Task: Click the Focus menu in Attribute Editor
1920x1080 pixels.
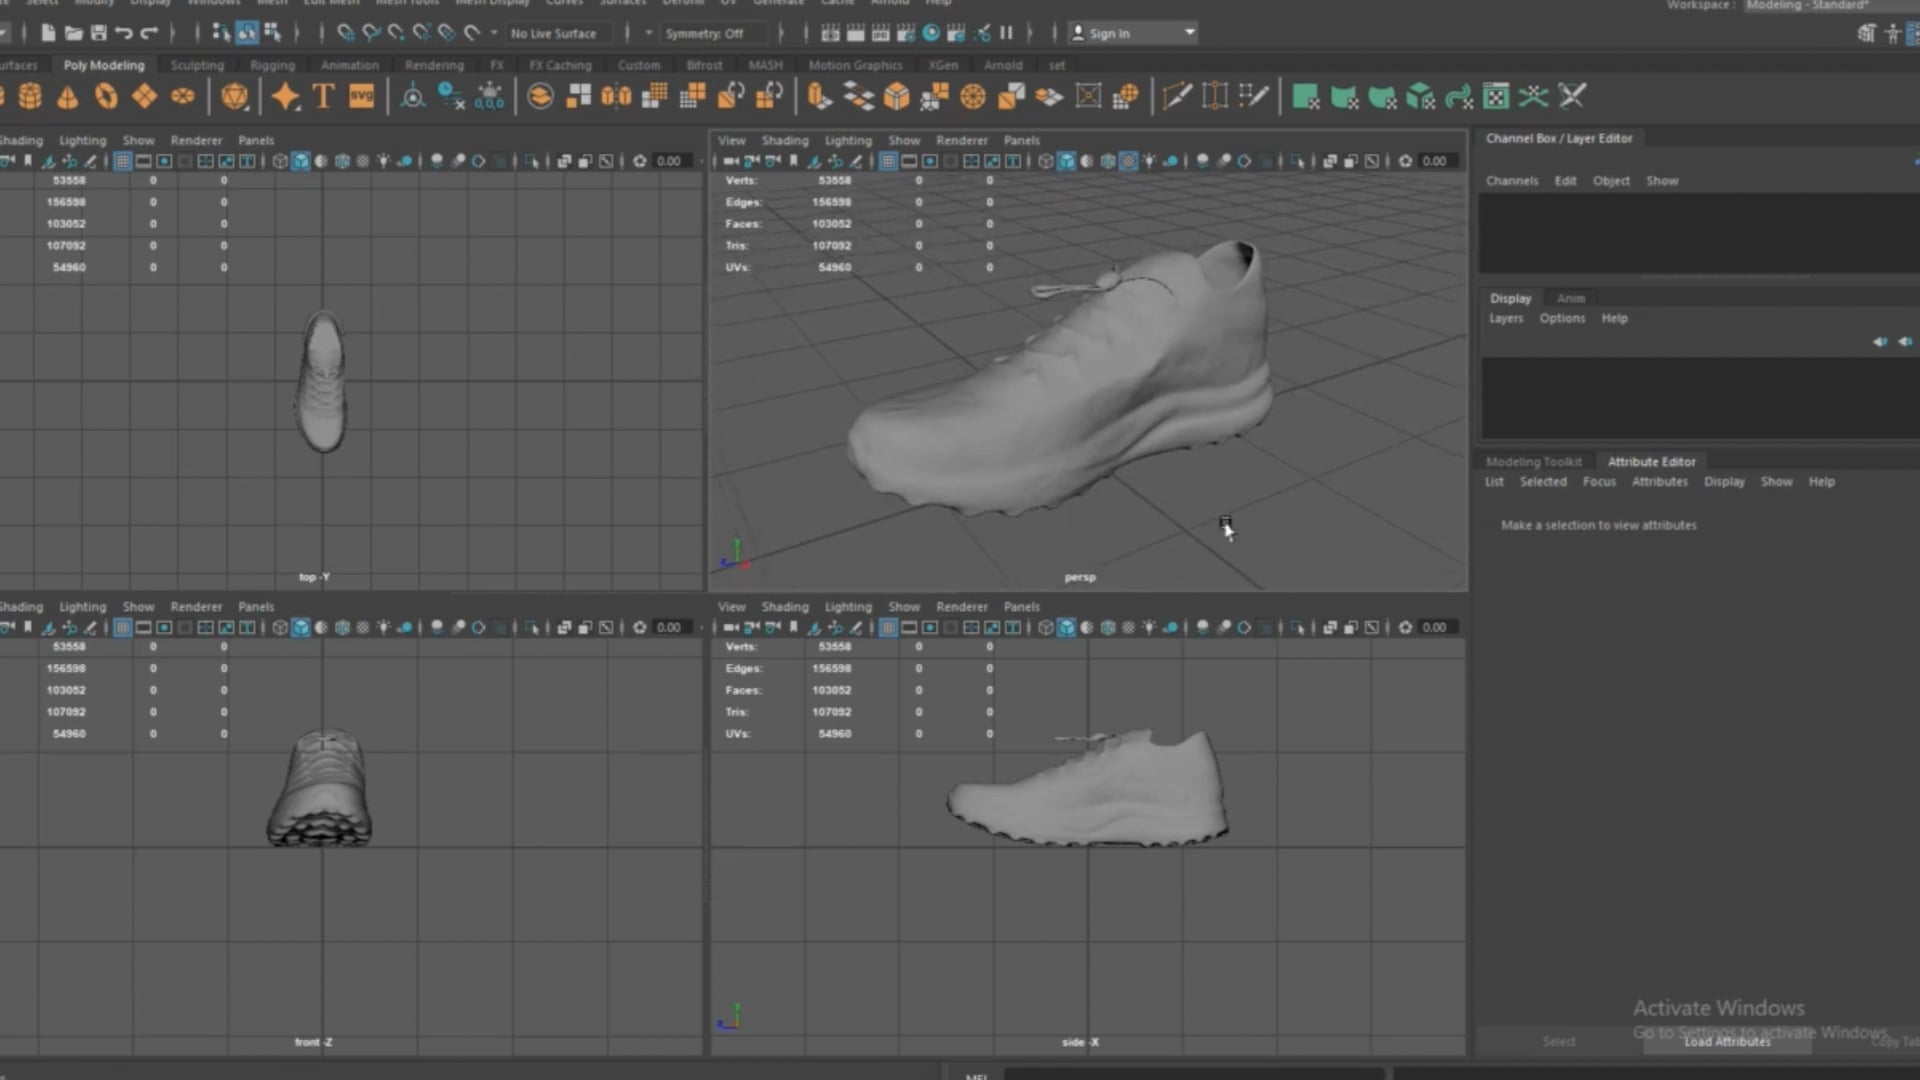Action: point(1598,482)
